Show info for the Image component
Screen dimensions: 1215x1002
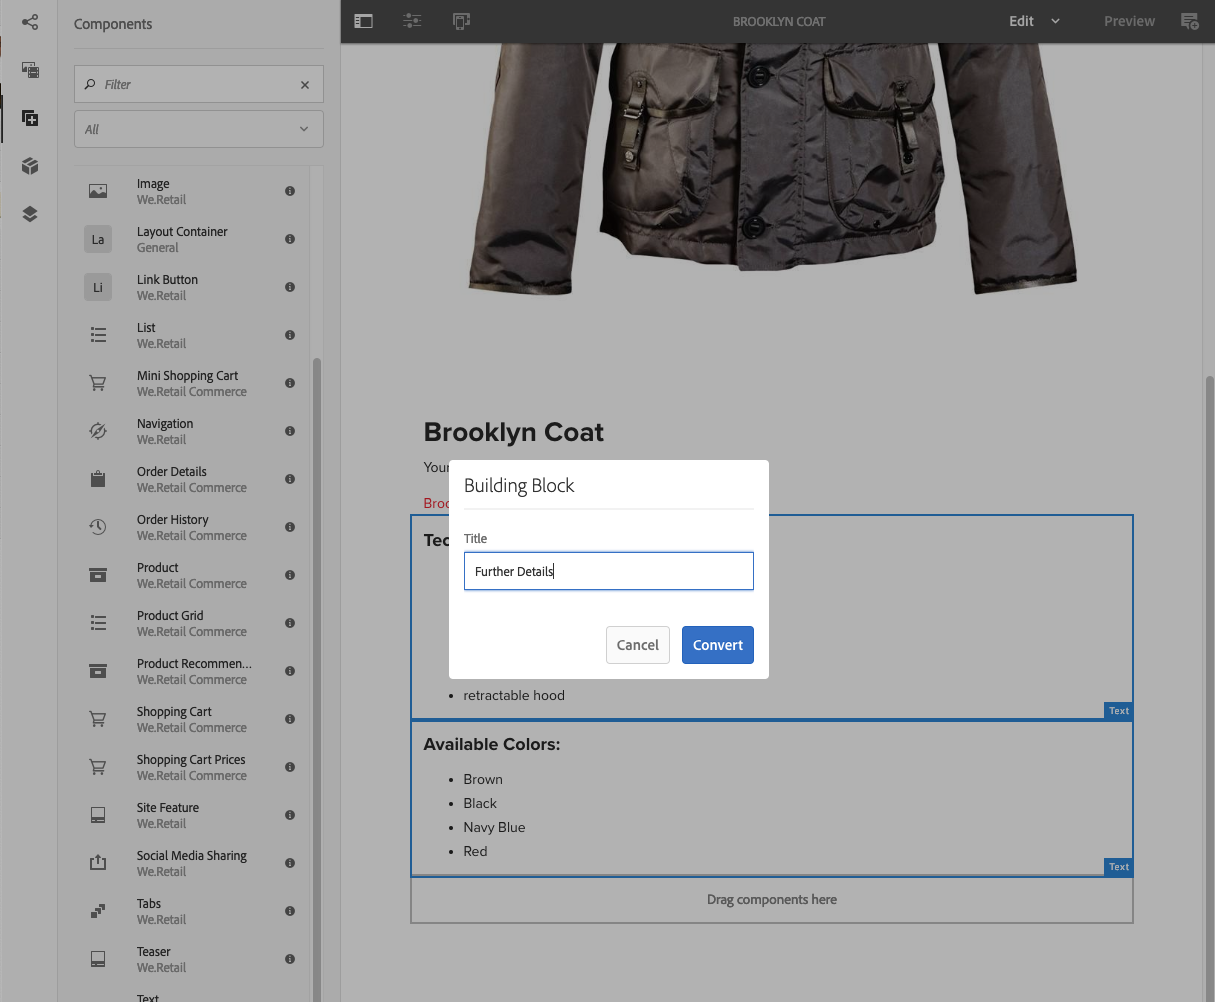[290, 191]
